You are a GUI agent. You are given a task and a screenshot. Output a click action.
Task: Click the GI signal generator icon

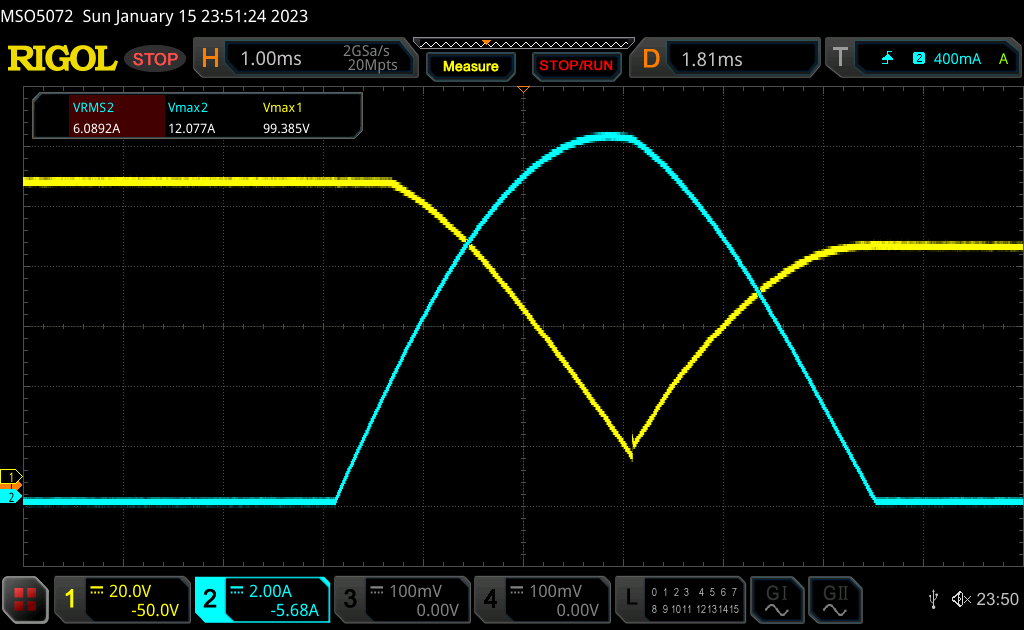coord(776,599)
